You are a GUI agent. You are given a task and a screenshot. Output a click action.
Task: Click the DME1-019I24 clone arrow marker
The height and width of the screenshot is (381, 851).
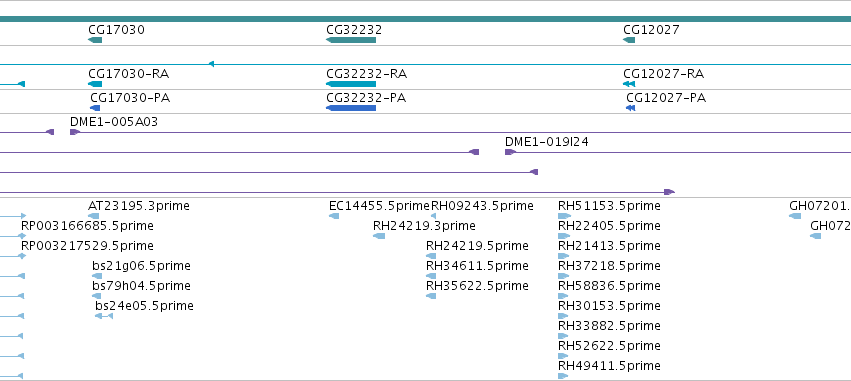pyautogui.click(x=510, y=152)
